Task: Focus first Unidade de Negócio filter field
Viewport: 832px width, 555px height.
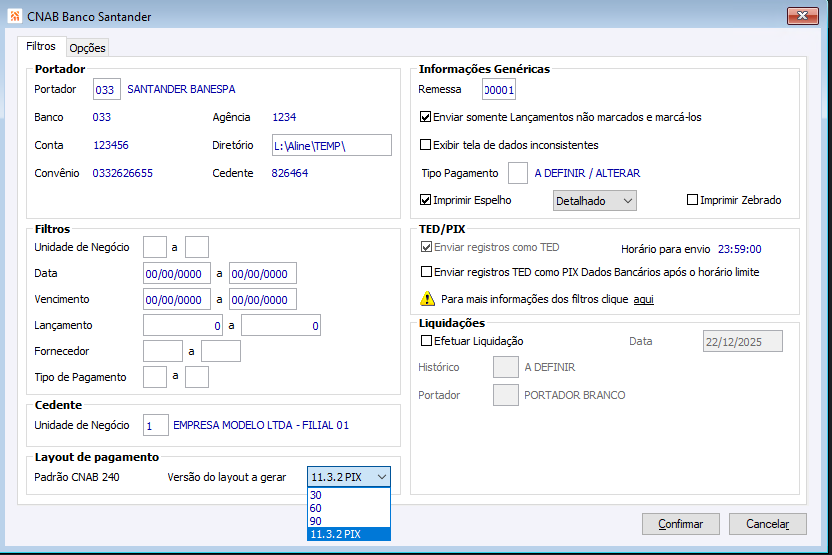Action: tap(155, 247)
